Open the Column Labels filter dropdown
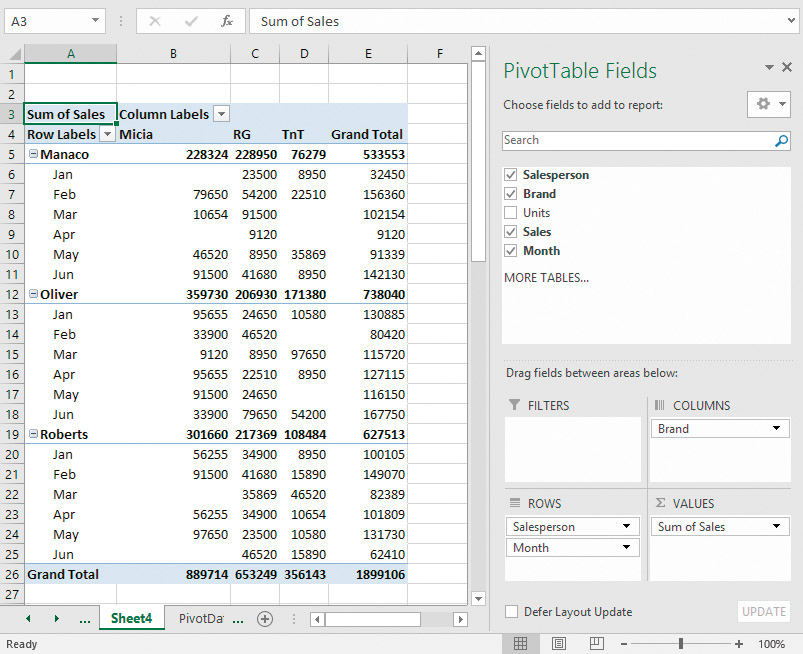 click(221, 114)
